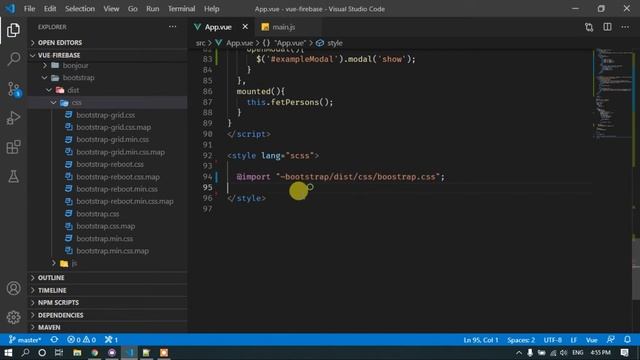Viewport: 640px width, 360px height.
Task: Open the Extensions view
Action: click(x=13, y=147)
